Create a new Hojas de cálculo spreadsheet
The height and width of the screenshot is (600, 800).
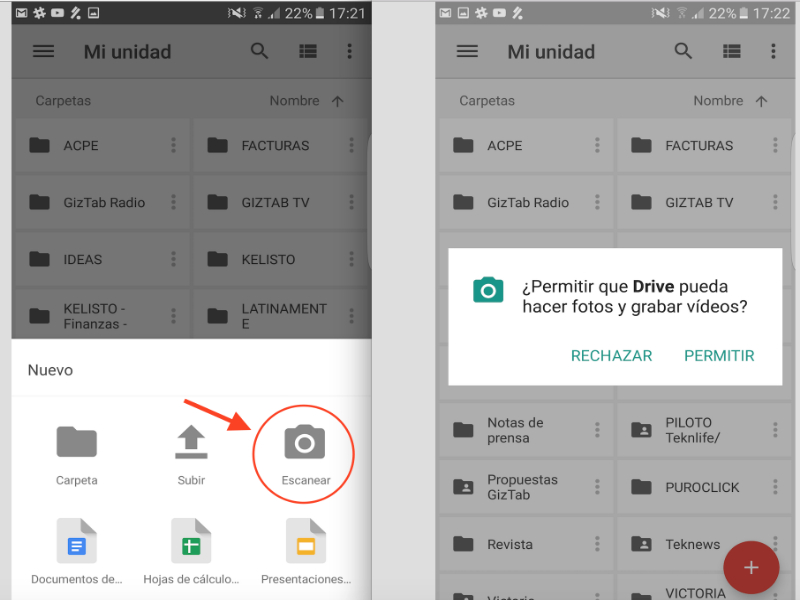(190, 543)
